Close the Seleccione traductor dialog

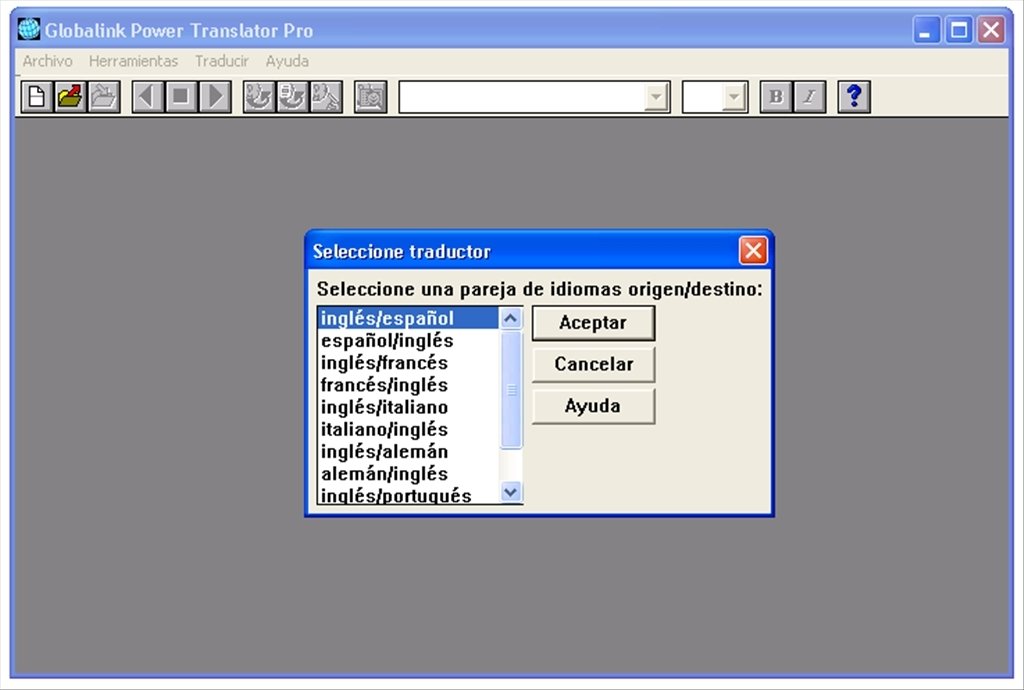753,251
